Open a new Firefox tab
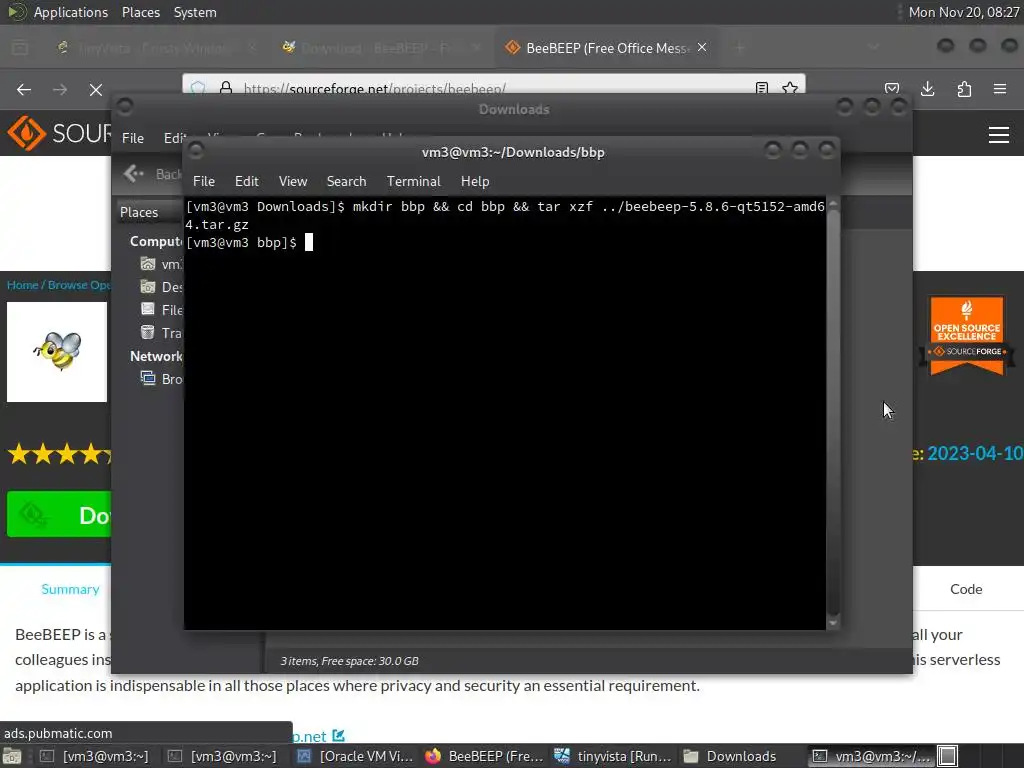This screenshot has width=1024, height=768. tap(739, 48)
